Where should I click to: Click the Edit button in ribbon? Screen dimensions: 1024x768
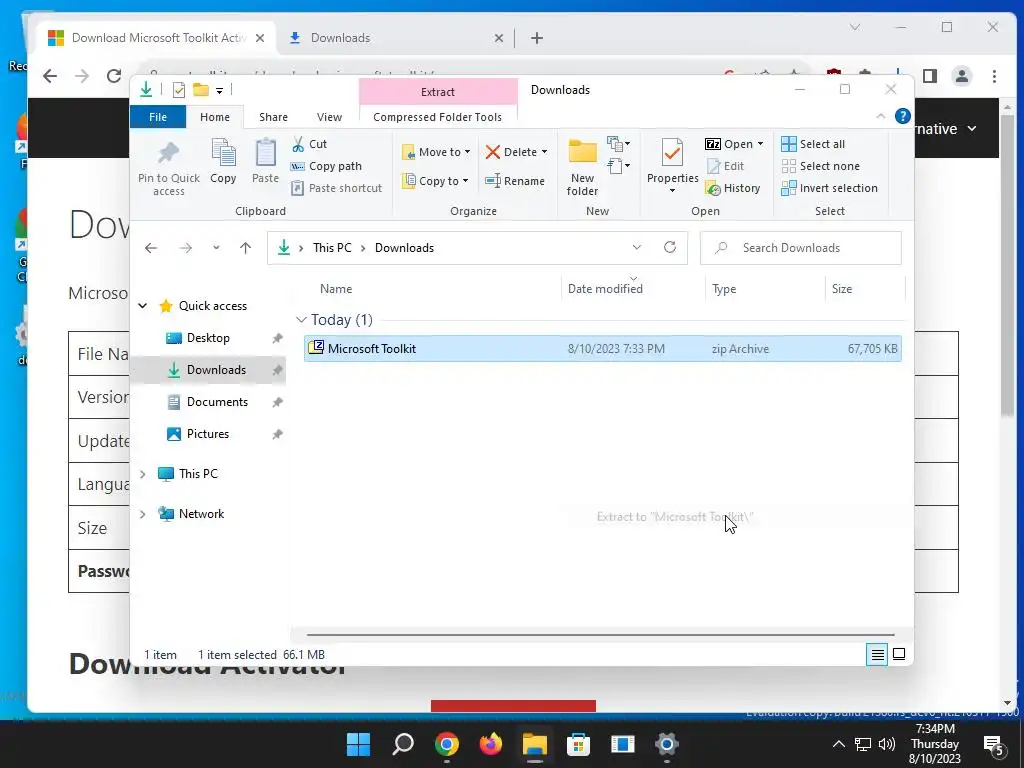[725, 166]
